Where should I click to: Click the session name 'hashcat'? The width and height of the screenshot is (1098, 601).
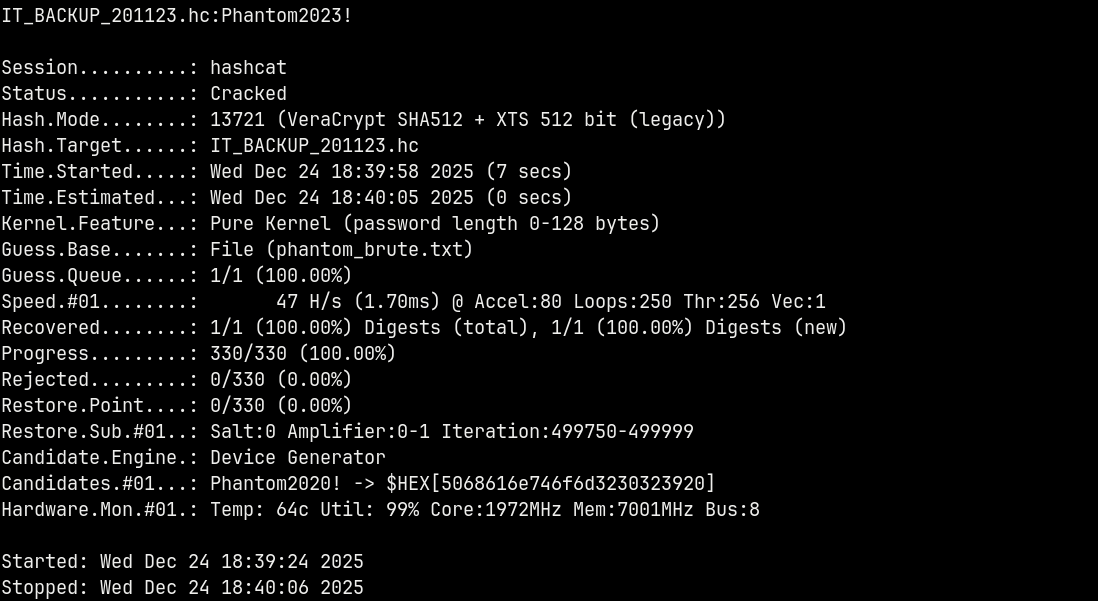248,68
